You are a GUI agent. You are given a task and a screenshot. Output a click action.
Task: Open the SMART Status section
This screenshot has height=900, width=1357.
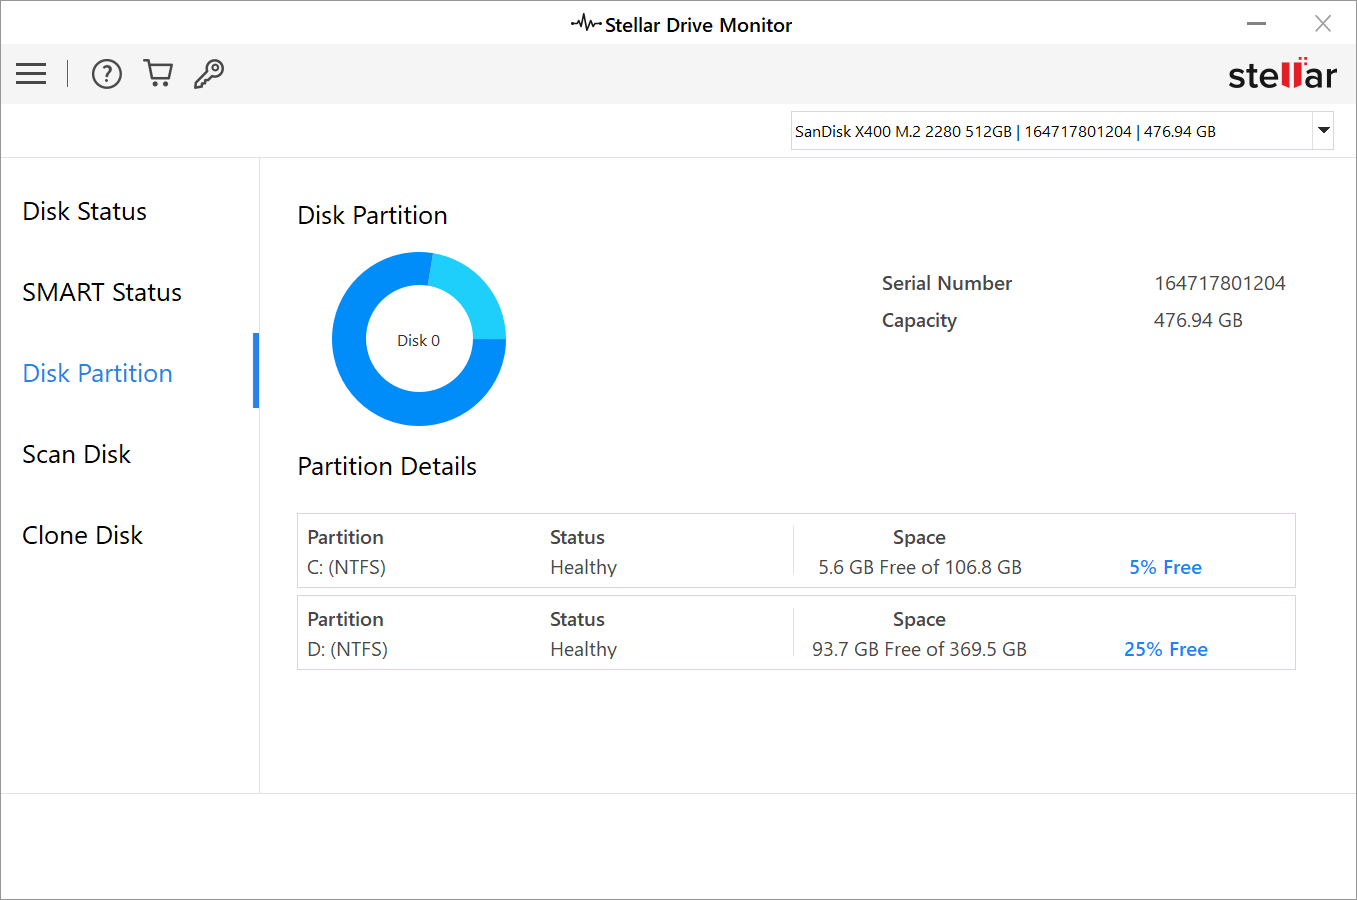point(101,292)
